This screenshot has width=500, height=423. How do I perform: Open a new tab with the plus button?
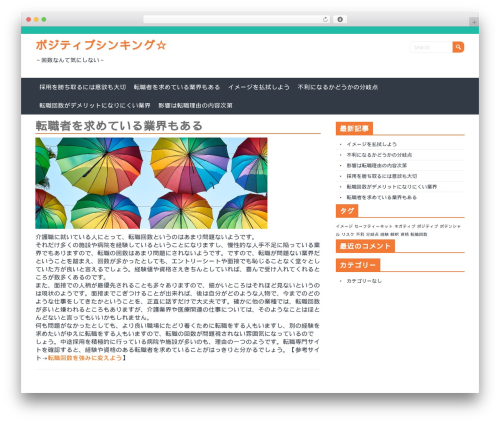[474, 22]
